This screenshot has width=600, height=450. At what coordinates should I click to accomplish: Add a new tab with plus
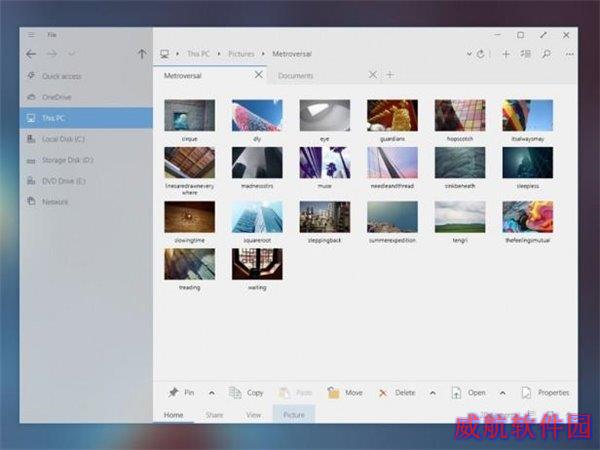390,75
